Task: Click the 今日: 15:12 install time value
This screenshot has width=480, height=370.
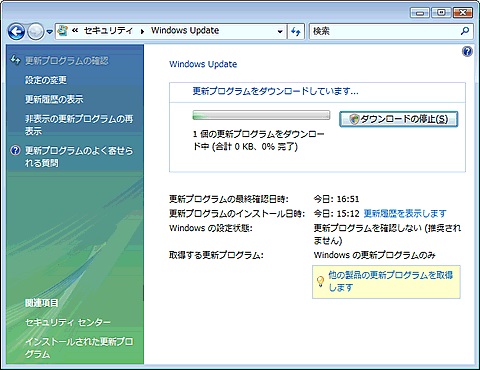Action: (x=336, y=213)
